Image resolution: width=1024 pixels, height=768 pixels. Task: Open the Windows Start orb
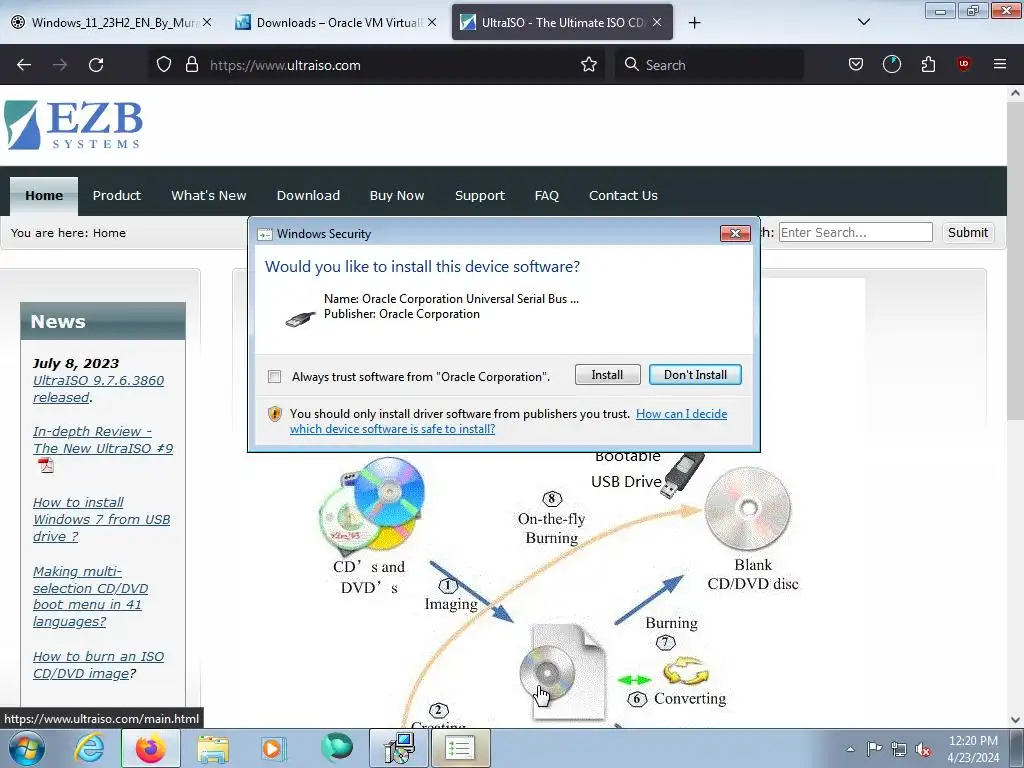[x=26, y=748]
